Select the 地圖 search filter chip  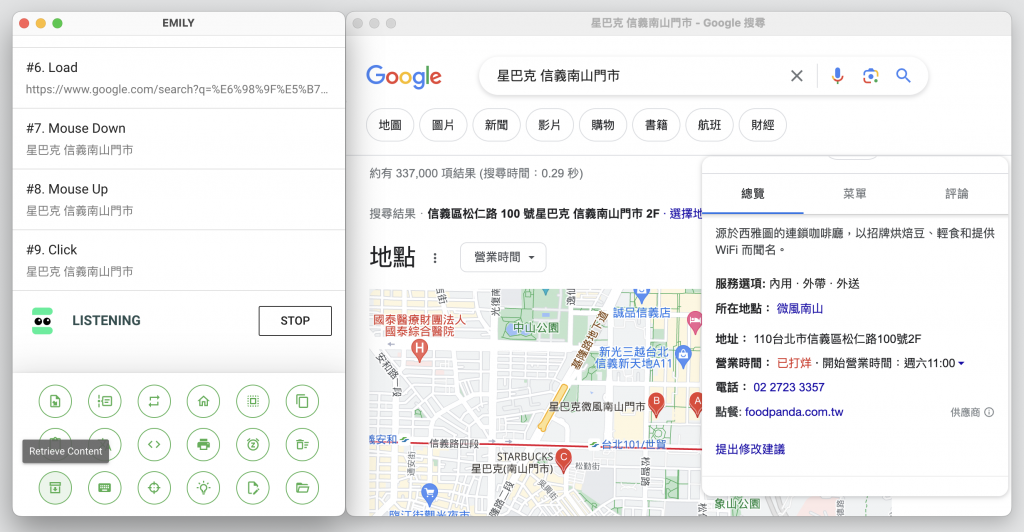[x=390, y=125]
